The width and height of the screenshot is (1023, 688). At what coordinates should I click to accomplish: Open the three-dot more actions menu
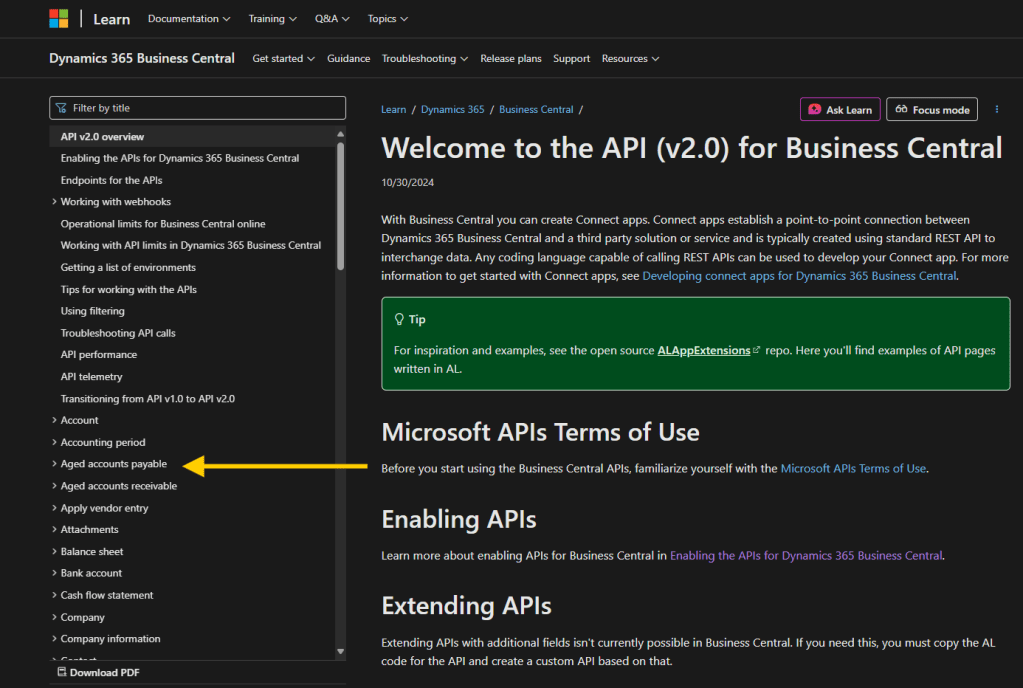pyautogui.click(x=997, y=109)
